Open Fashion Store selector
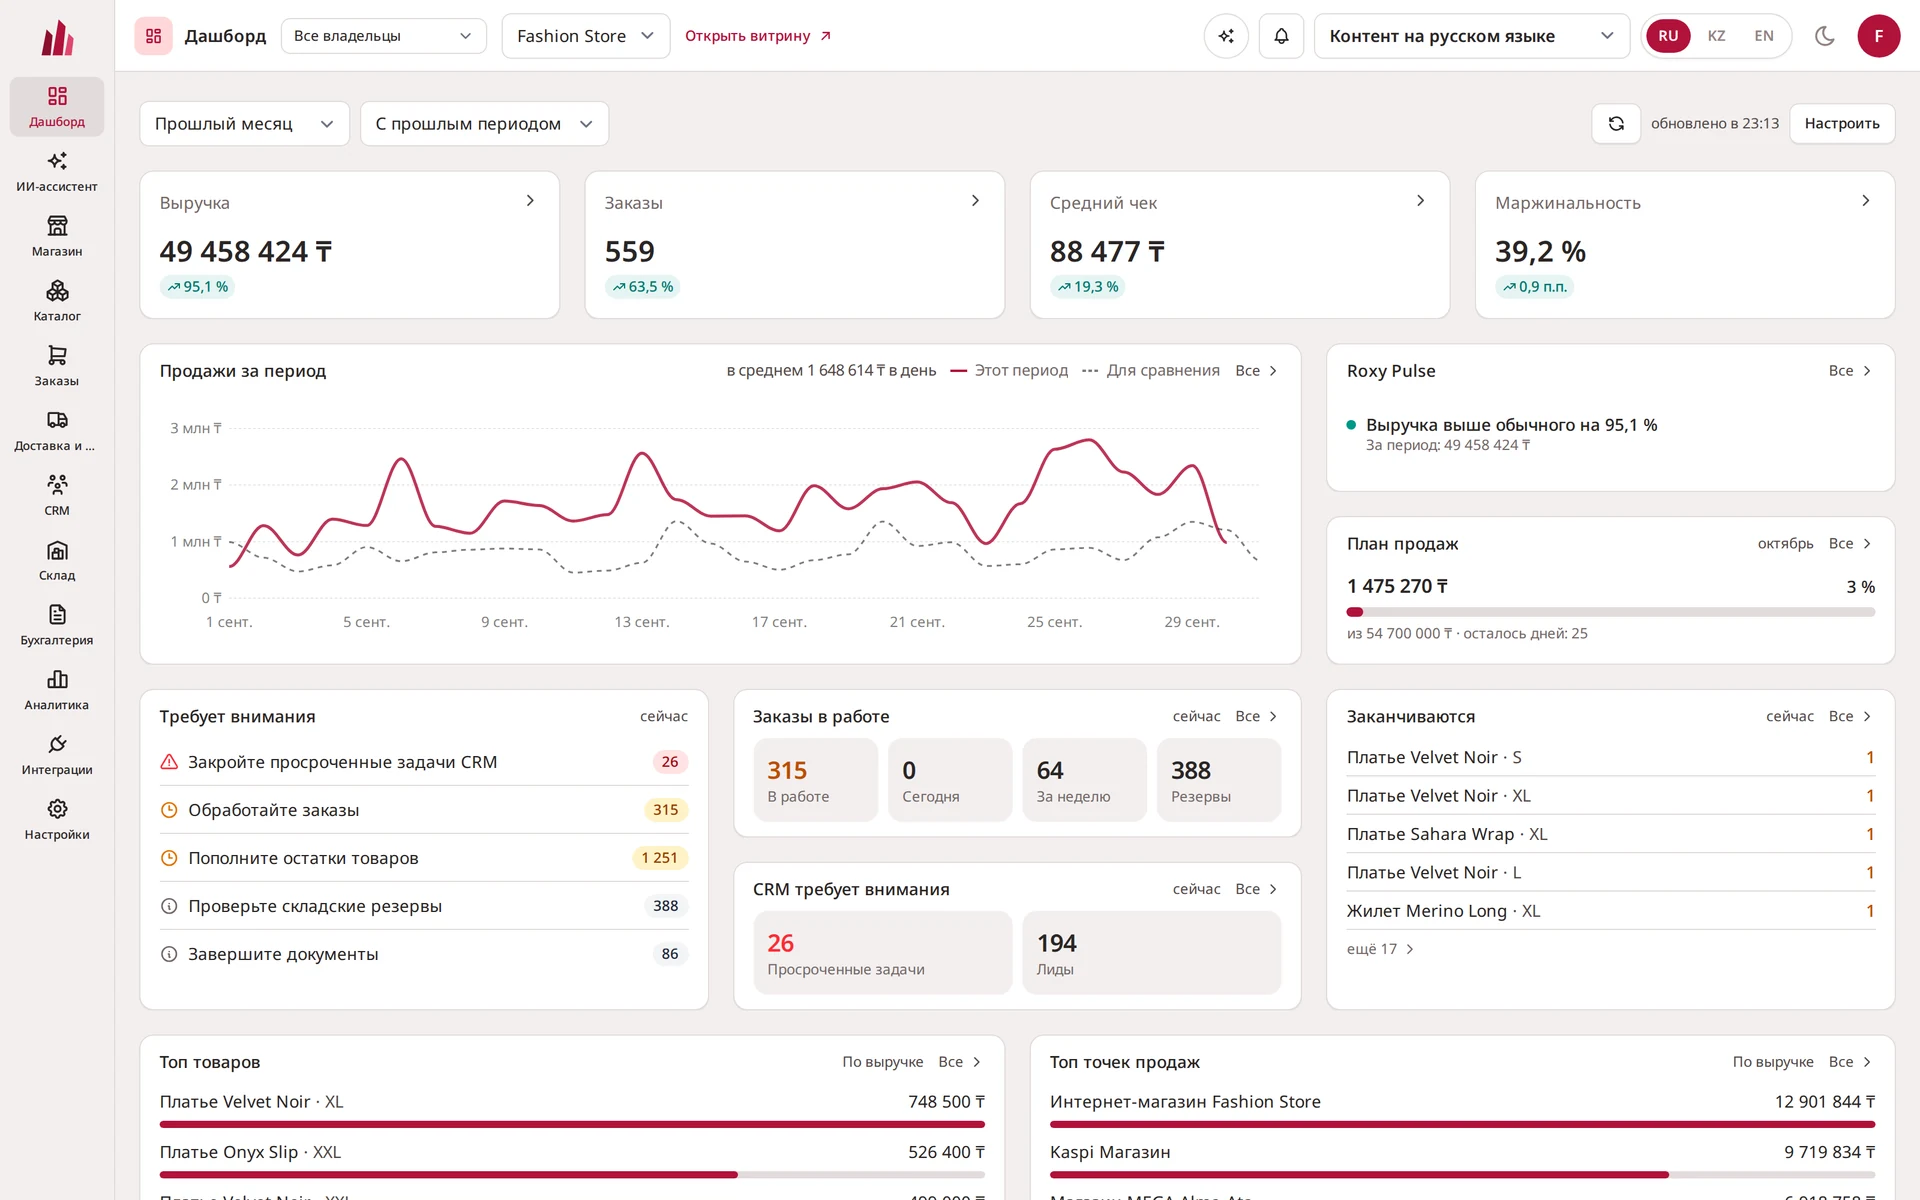Image resolution: width=1920 pixels, height=1200 pixels. point(585,36)
